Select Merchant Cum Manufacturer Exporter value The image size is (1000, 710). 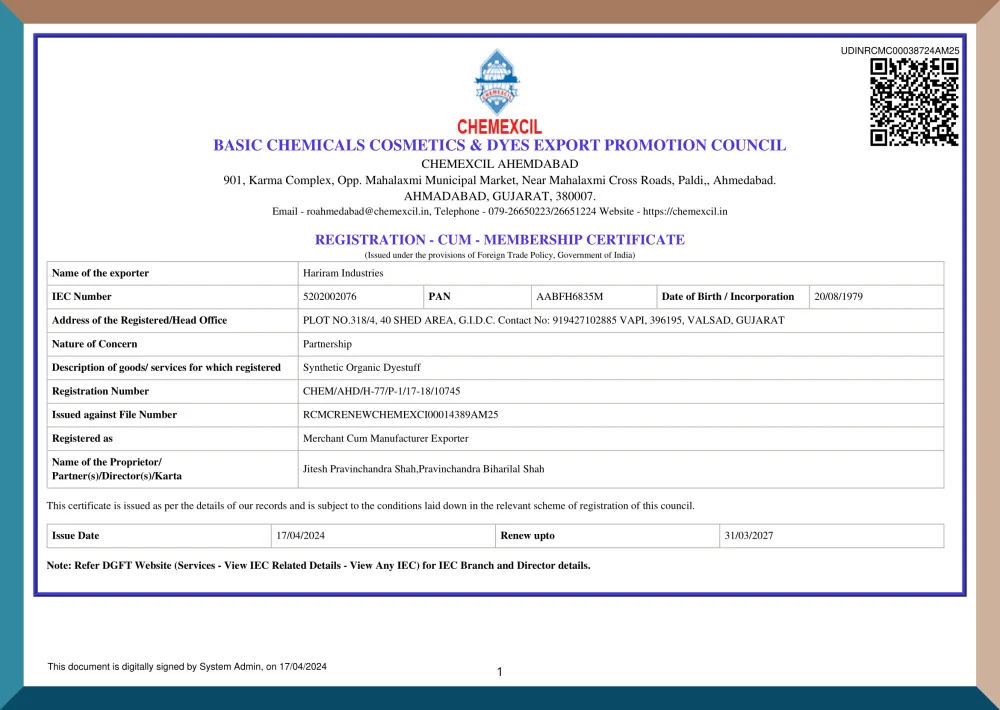[386, 438]
